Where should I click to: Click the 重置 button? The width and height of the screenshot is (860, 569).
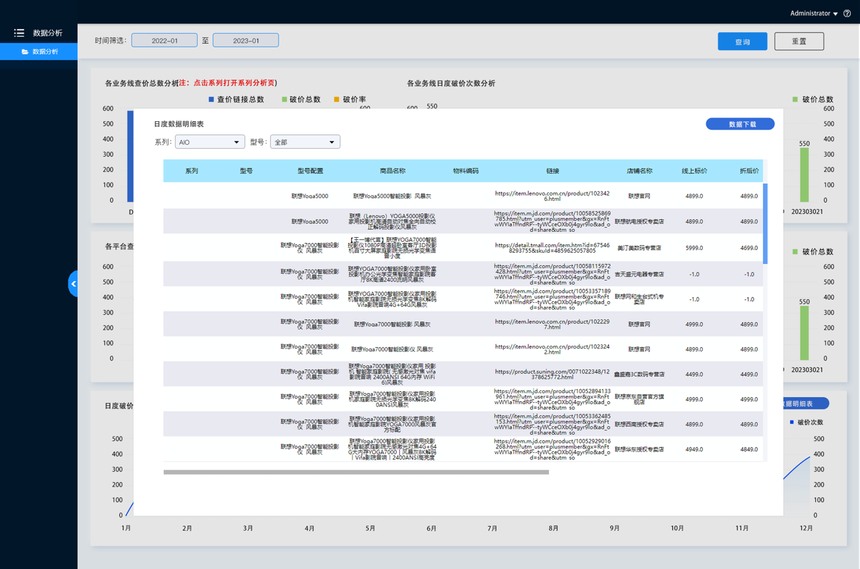pos(799,42)
